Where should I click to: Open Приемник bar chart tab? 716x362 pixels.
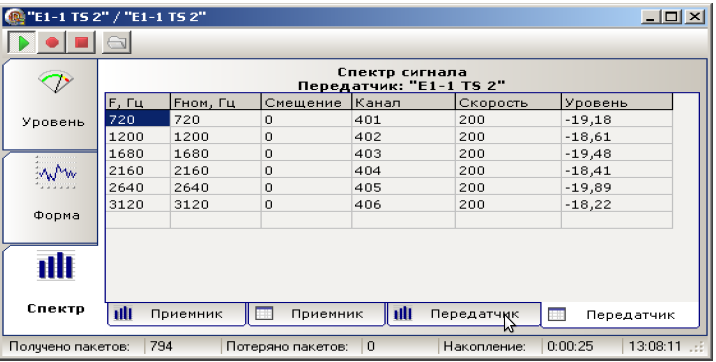pos(176,314)
